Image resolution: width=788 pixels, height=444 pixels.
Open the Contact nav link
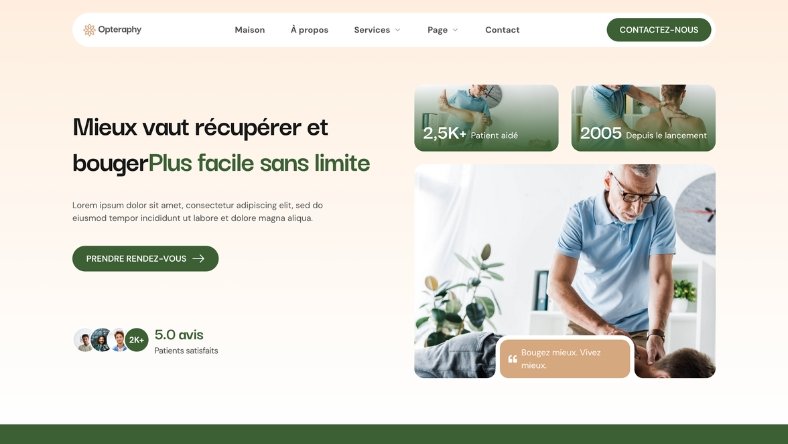click(503, 30)
